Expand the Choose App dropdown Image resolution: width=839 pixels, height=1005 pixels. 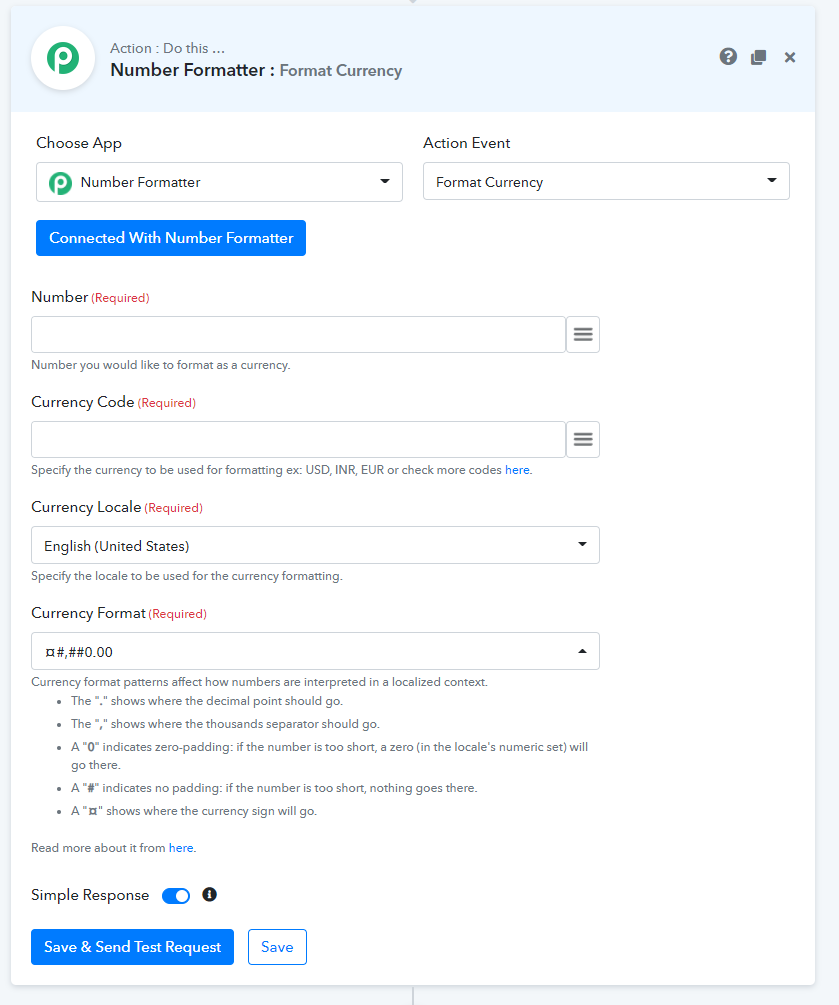pos(219,182)
